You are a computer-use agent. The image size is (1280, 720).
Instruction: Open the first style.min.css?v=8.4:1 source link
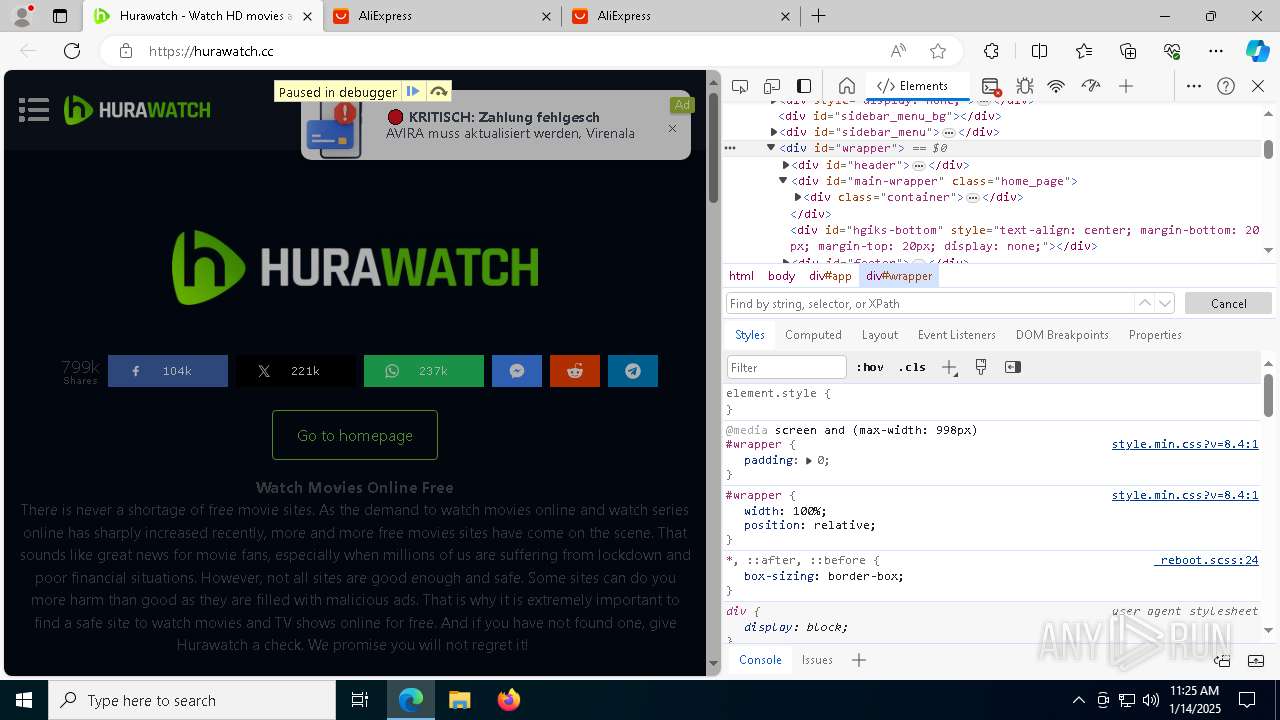click(x=1185, y=444)
